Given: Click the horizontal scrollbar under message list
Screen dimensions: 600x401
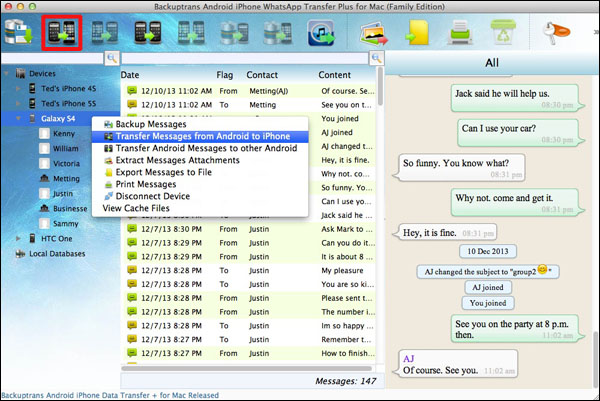Looking at the screenshot, I should pos(247,368).
